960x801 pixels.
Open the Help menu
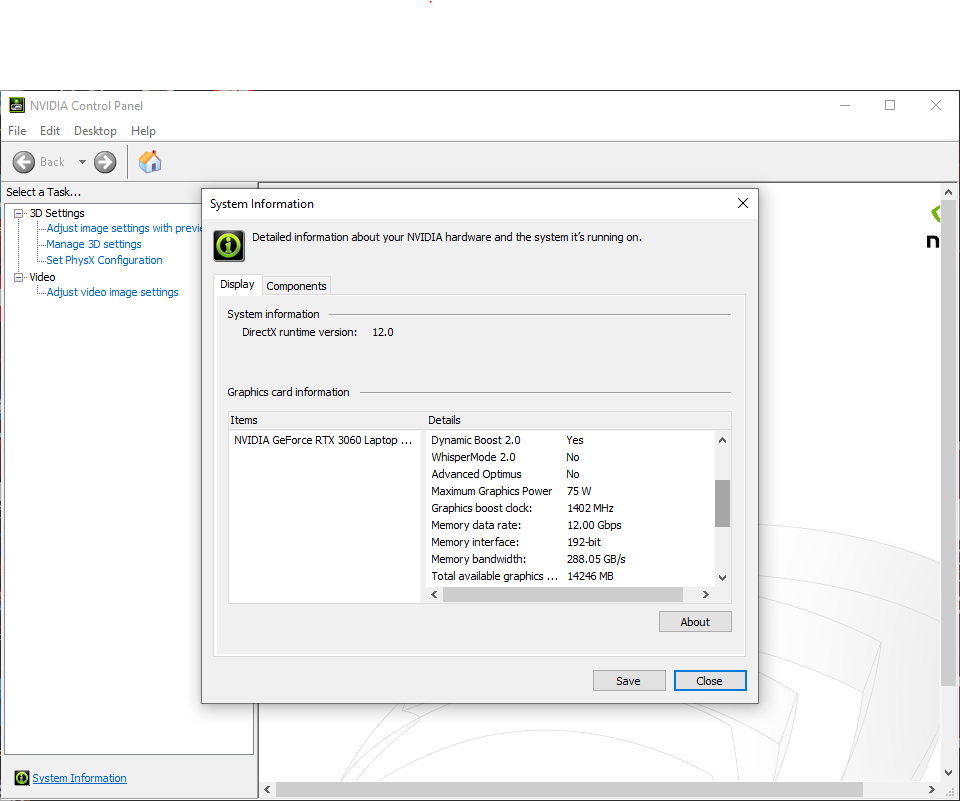point(143,131)
